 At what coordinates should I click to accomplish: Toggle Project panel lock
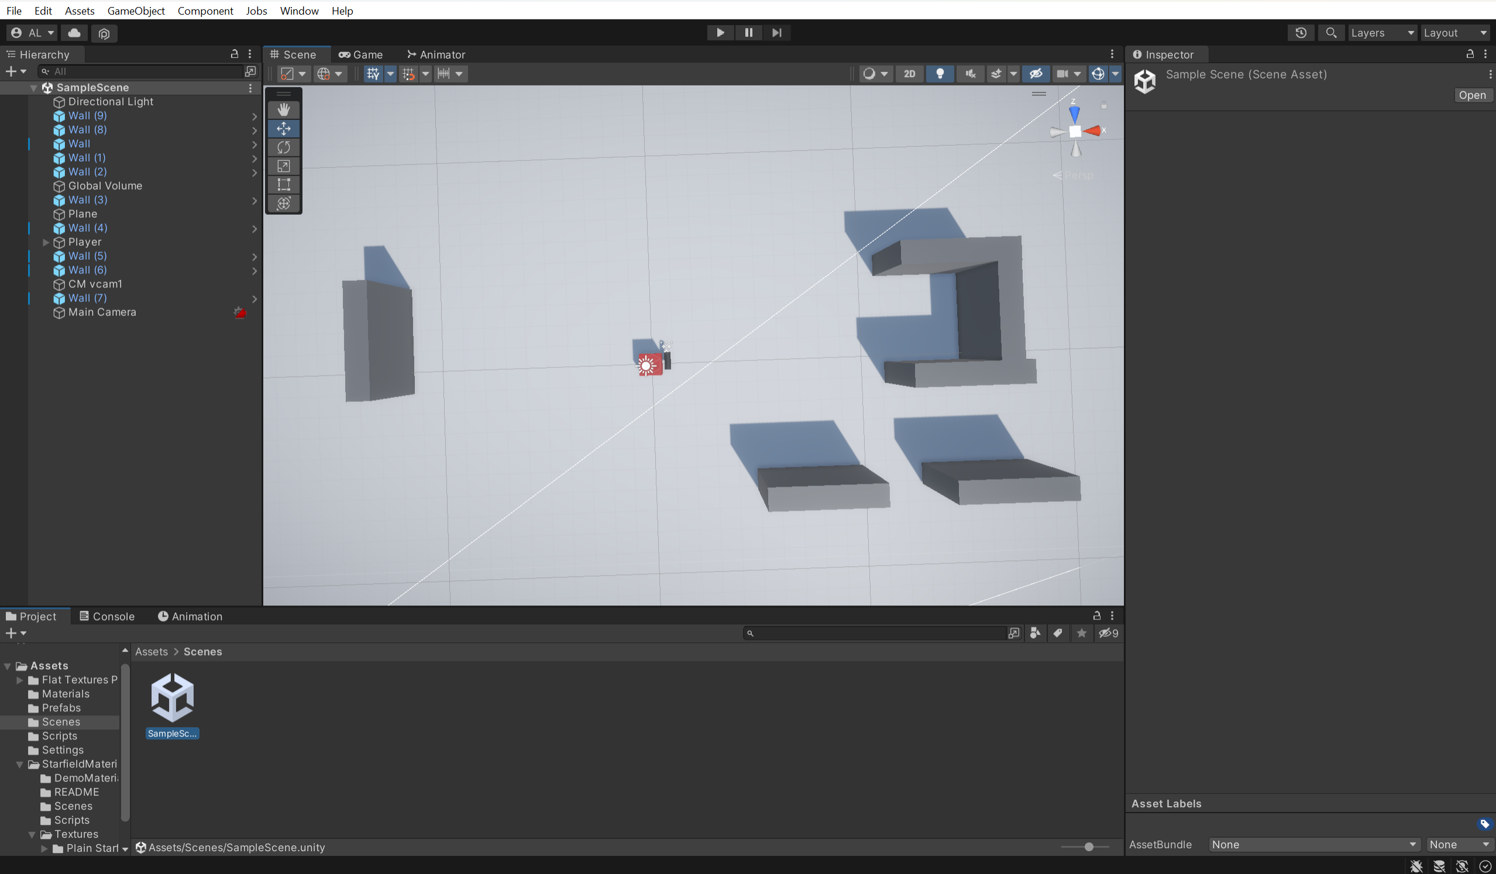click(x=1097, y=616)
